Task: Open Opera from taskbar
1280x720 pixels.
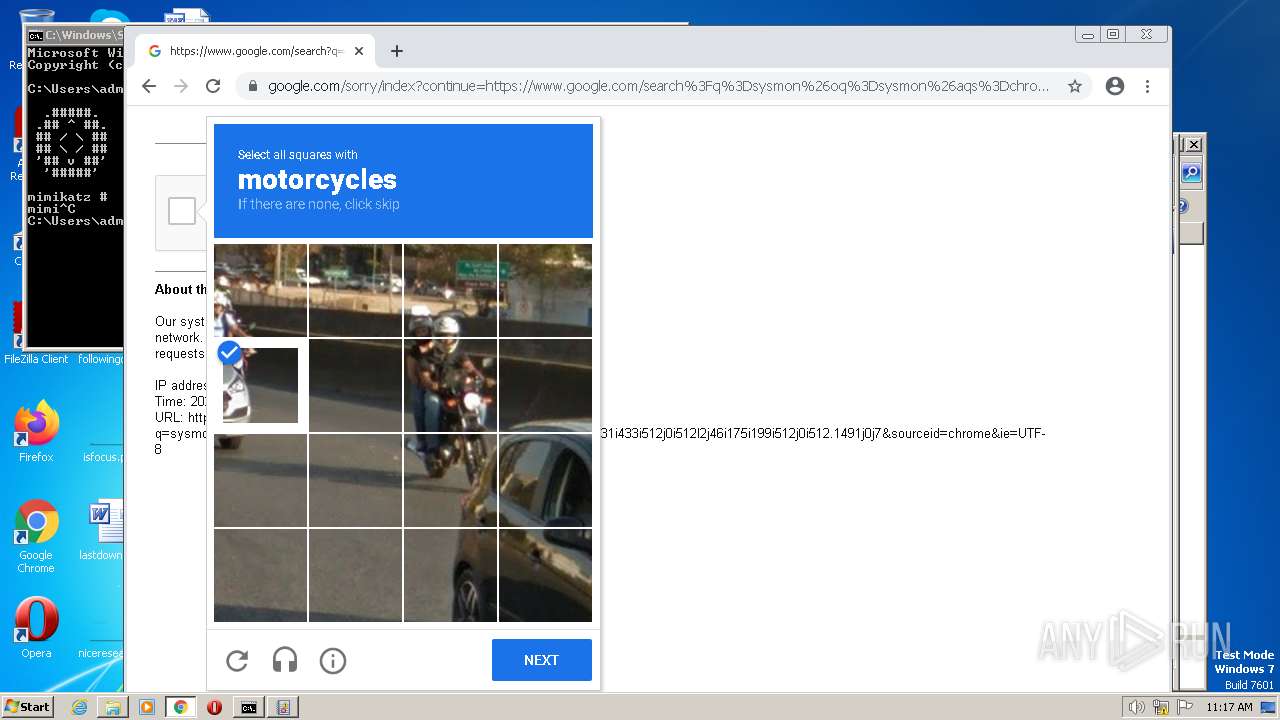Action: [x=214, y=707]
